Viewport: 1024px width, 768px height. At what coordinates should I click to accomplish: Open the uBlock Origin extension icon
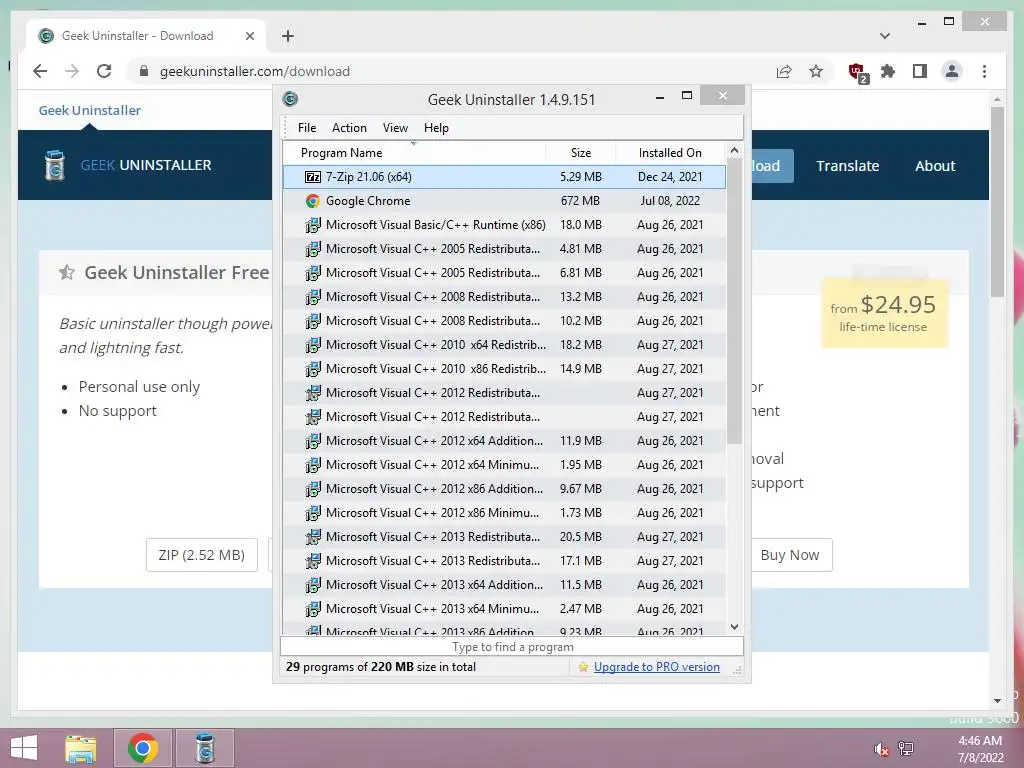(x=857, y=72)
